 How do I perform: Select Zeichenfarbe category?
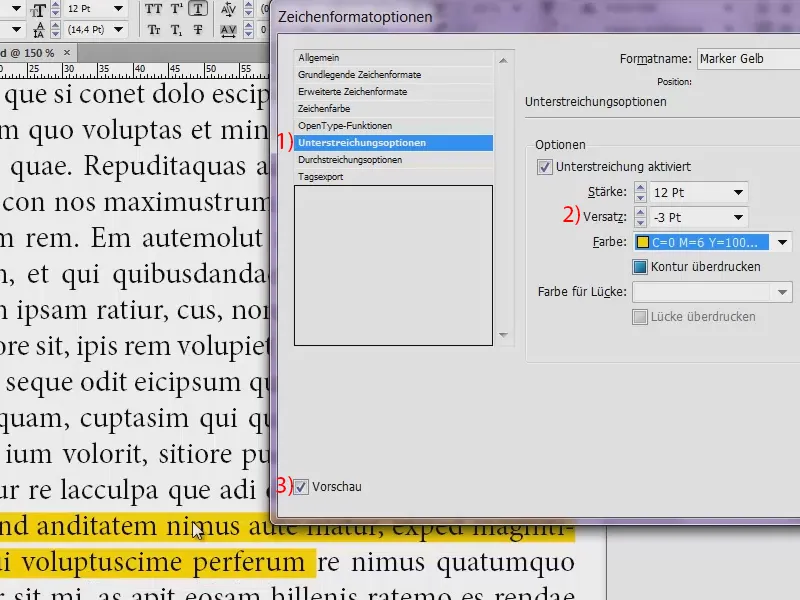[393, 109]
